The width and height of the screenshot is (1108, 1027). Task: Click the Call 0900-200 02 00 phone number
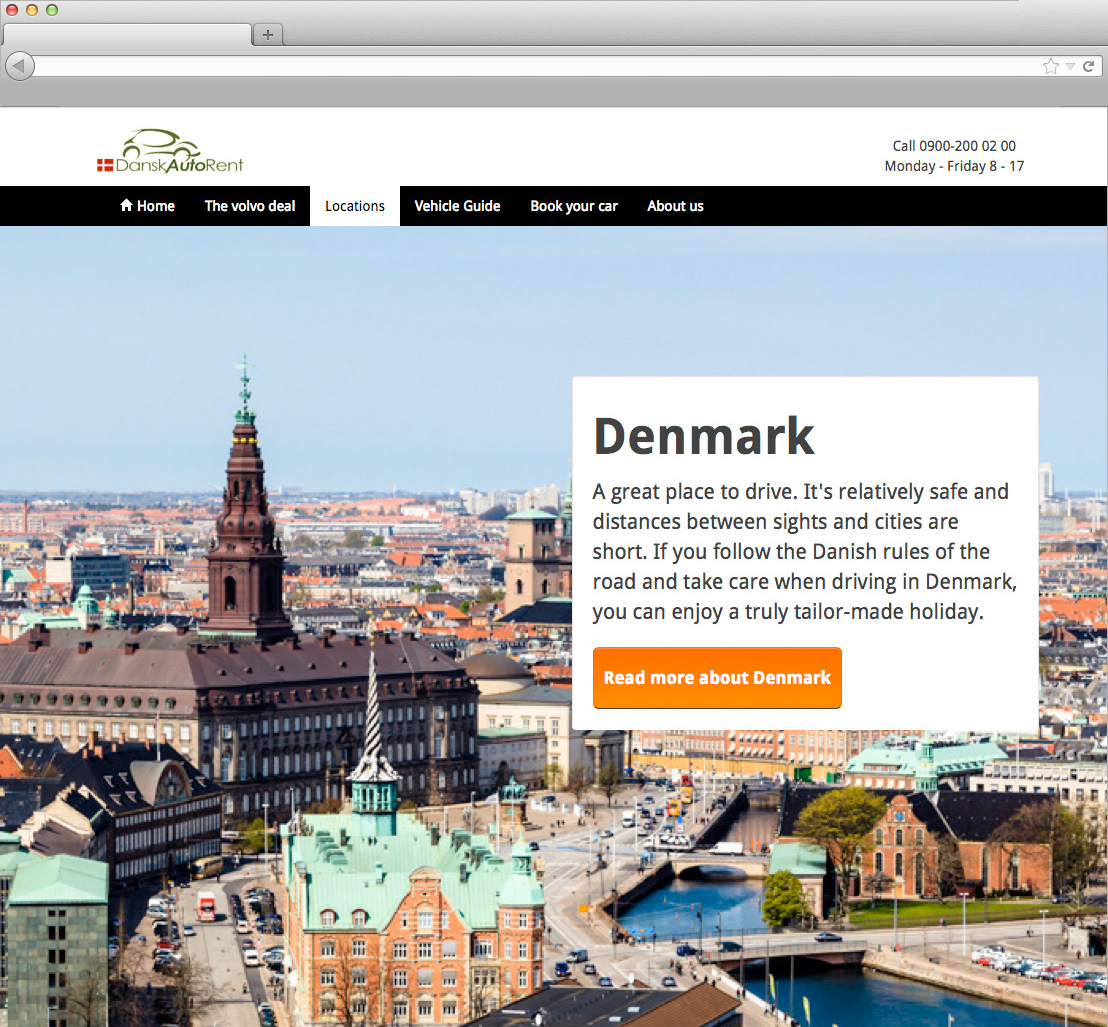click(954, 146)
